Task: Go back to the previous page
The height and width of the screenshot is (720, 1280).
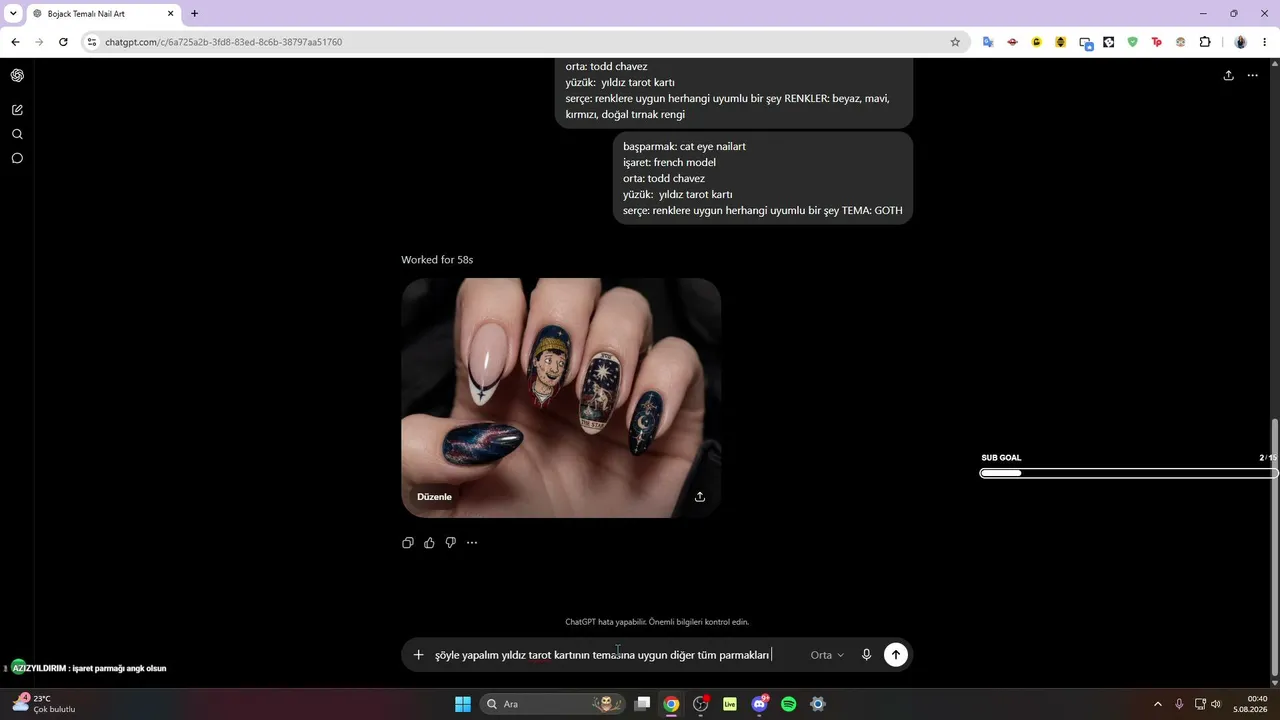Action: click(15, 42)
